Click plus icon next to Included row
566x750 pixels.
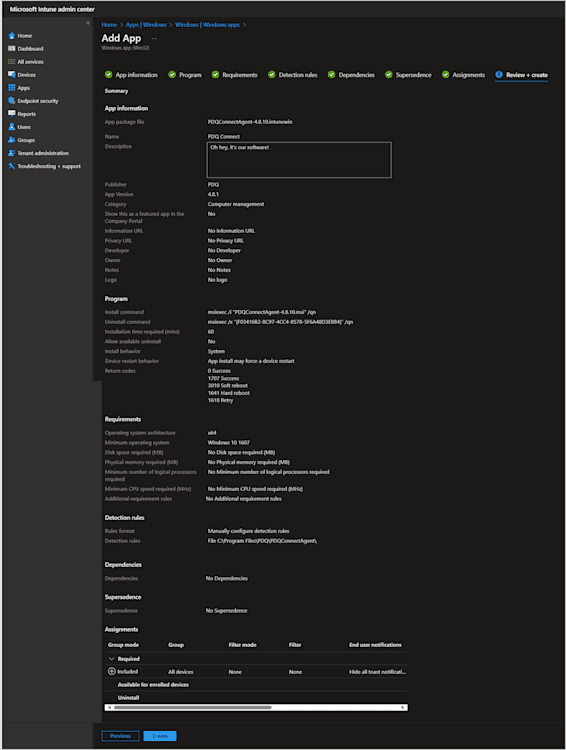click(x=111, y=671)
